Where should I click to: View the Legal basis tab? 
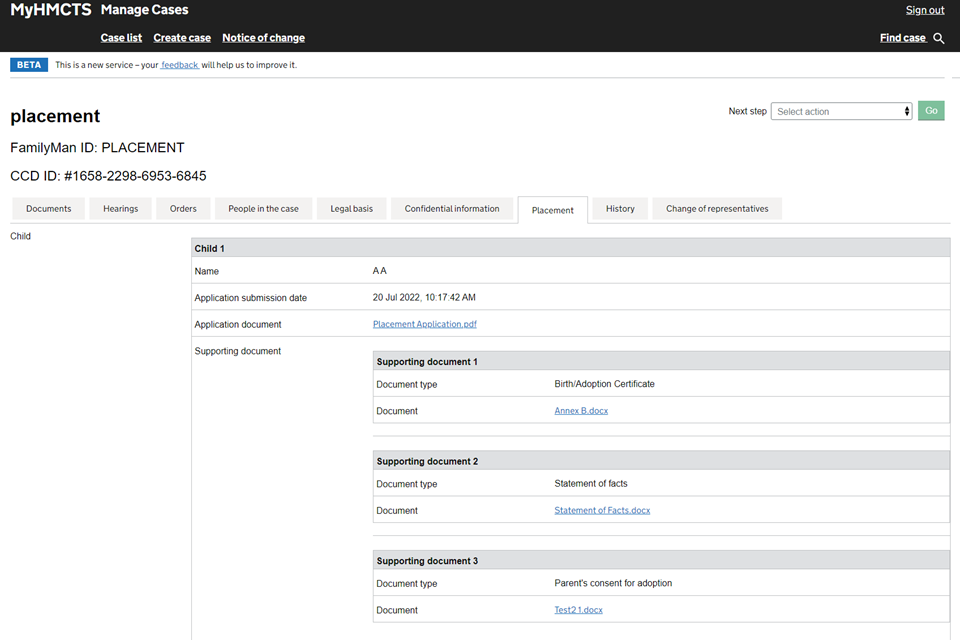tap(352, 209)
